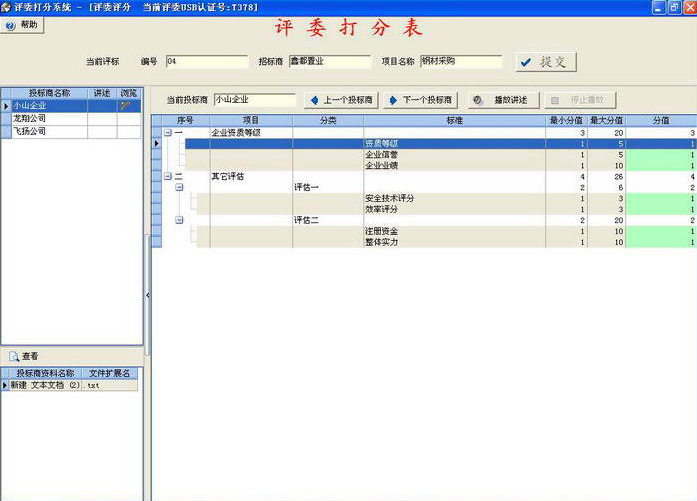Viewport: 697px width, 501px height.
Task: Restore down the 评委打分系统 window
Action: click(x=674, y=7)
